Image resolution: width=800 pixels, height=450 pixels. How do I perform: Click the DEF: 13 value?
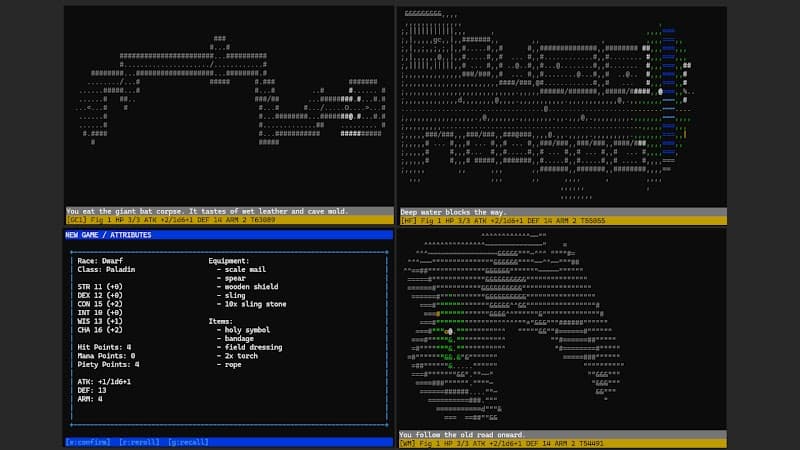point(92,390)
